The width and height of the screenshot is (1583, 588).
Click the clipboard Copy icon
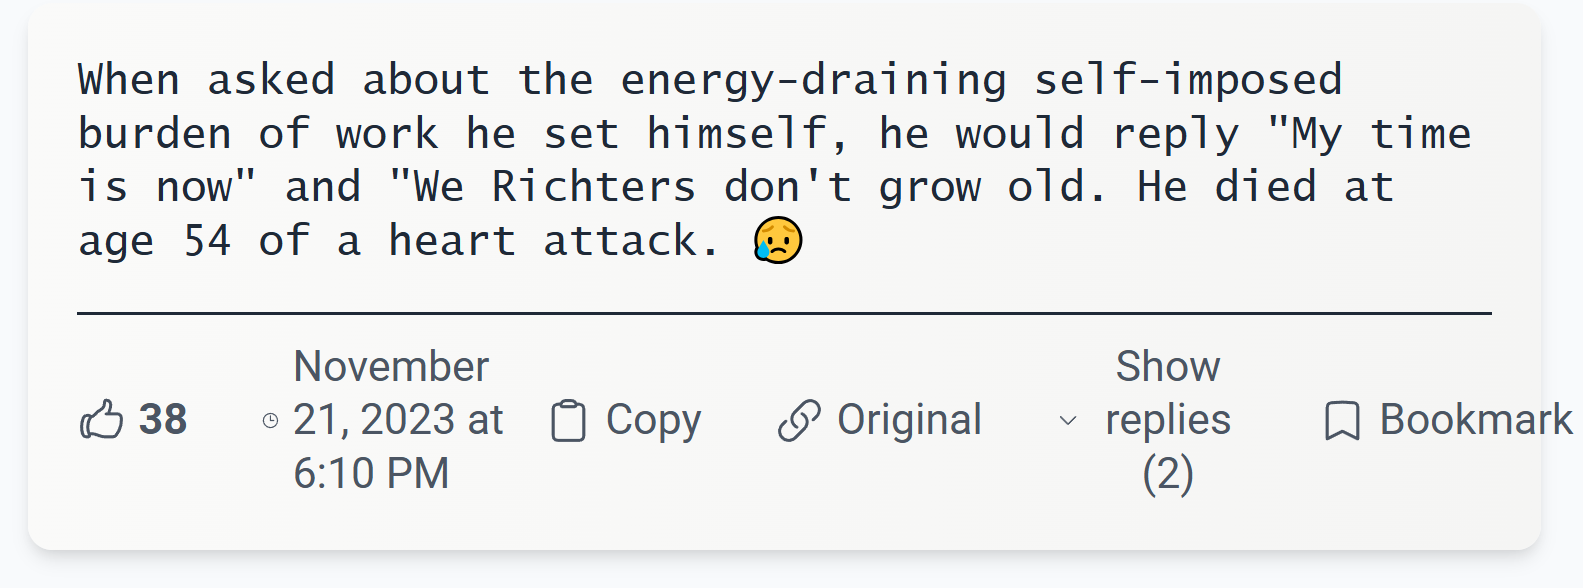tap(568, 420)
